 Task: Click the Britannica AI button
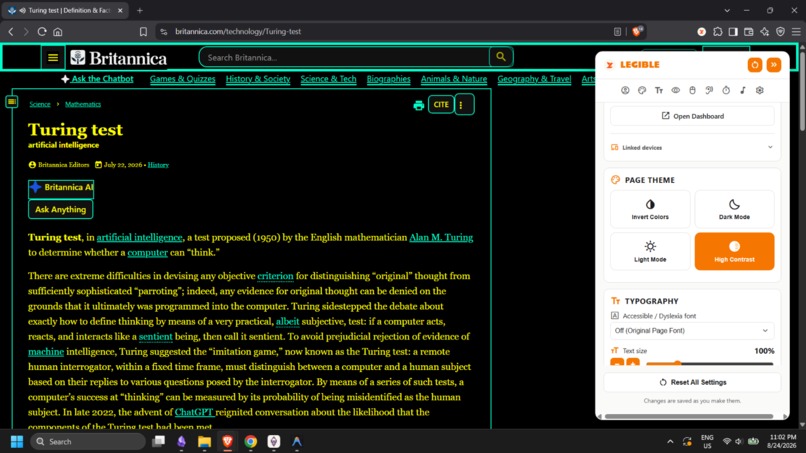point(61,188)
